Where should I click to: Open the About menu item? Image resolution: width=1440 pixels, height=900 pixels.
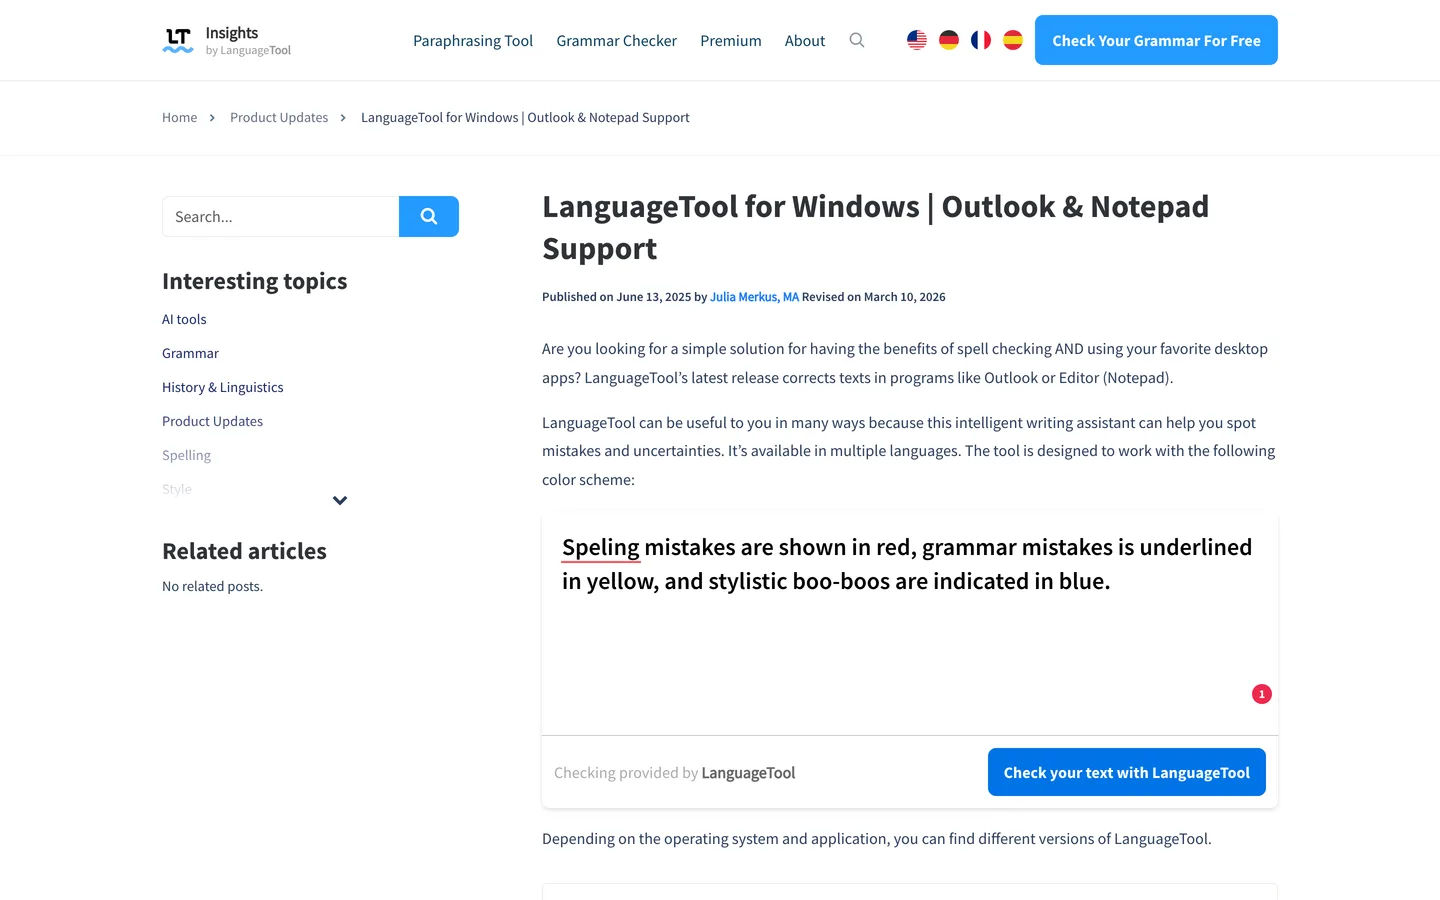tap(805, 41)
